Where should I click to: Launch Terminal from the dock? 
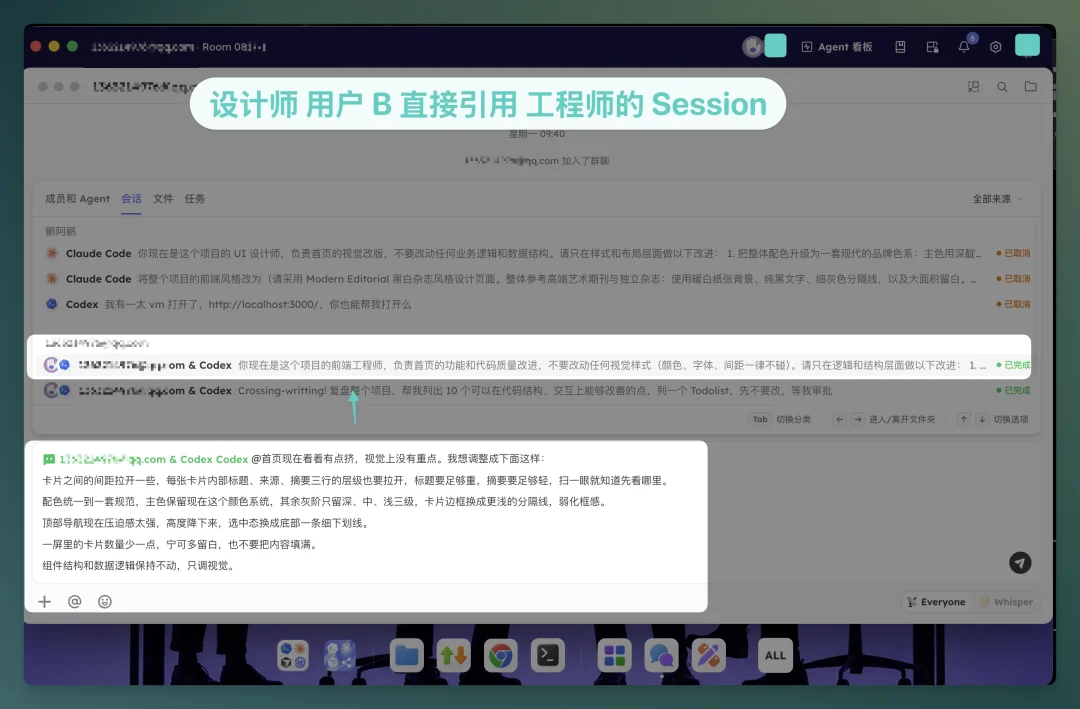tap(548, 655)
